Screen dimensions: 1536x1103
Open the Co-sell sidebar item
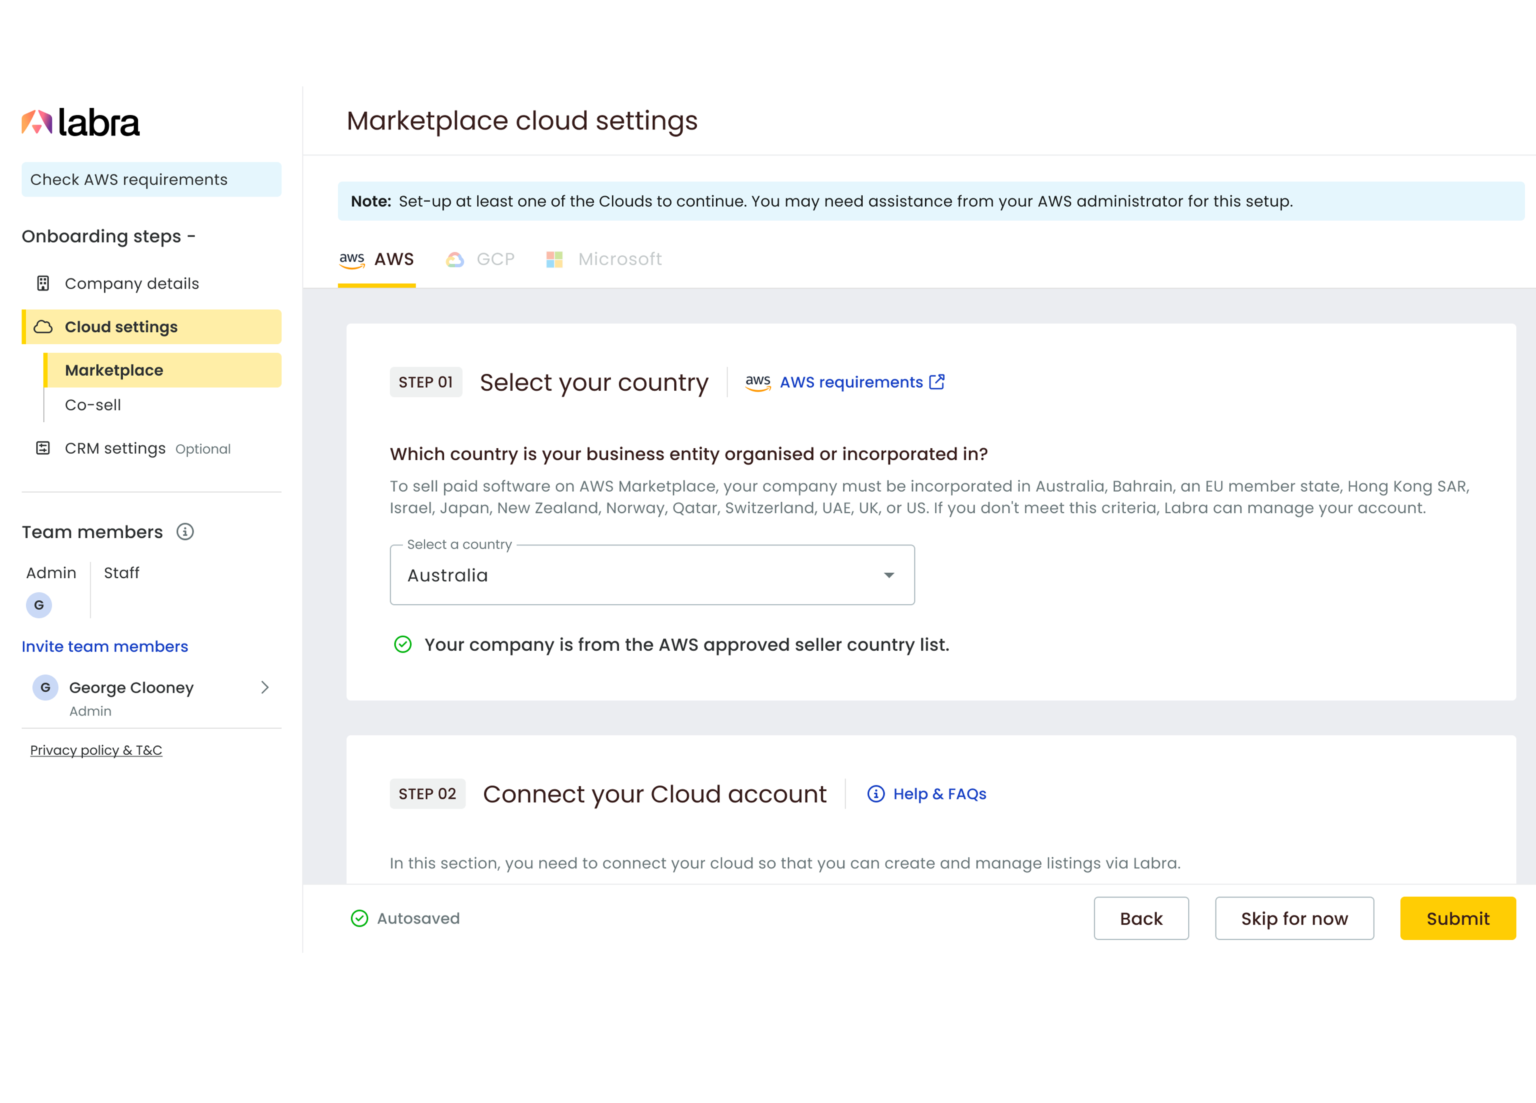93,405
